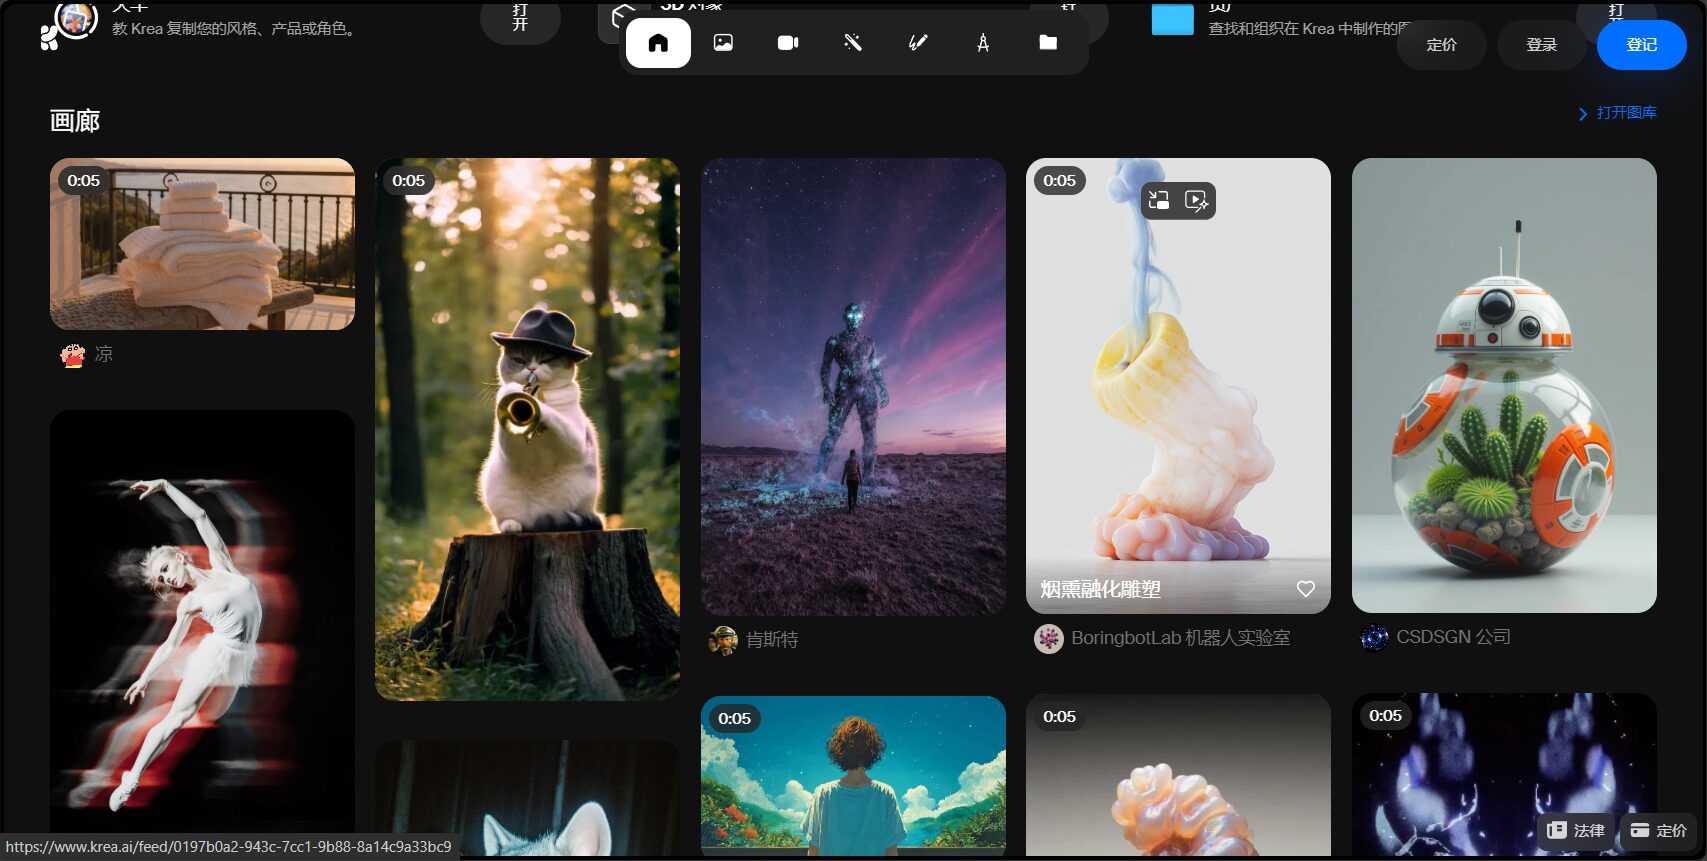Open the blue folder assets card icon
The width and height of the screenshot is (1707, 861).
pos(1173,19)
